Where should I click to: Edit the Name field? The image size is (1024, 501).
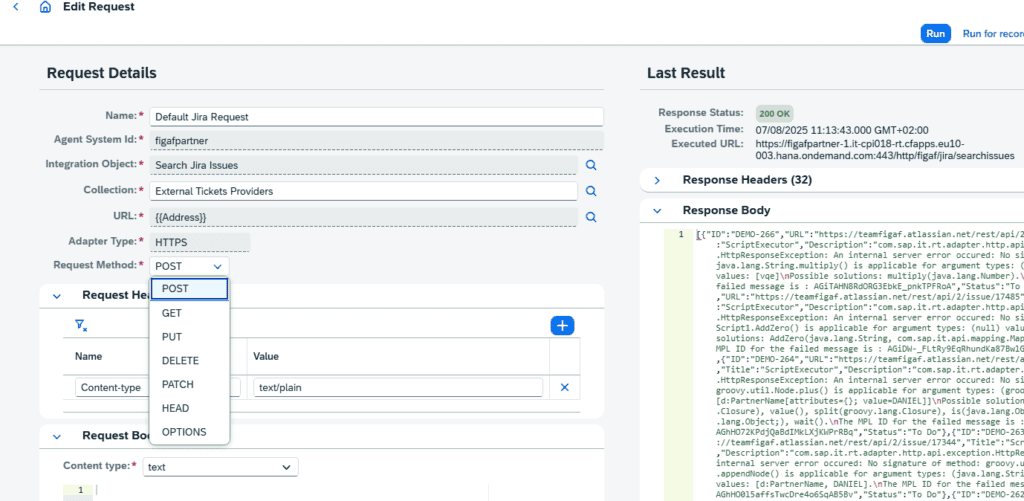[376, 117]
